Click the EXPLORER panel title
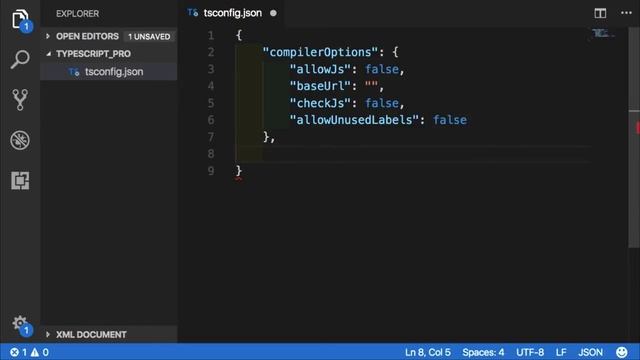Viewport: 640px width, 360px height. point(78,13)
